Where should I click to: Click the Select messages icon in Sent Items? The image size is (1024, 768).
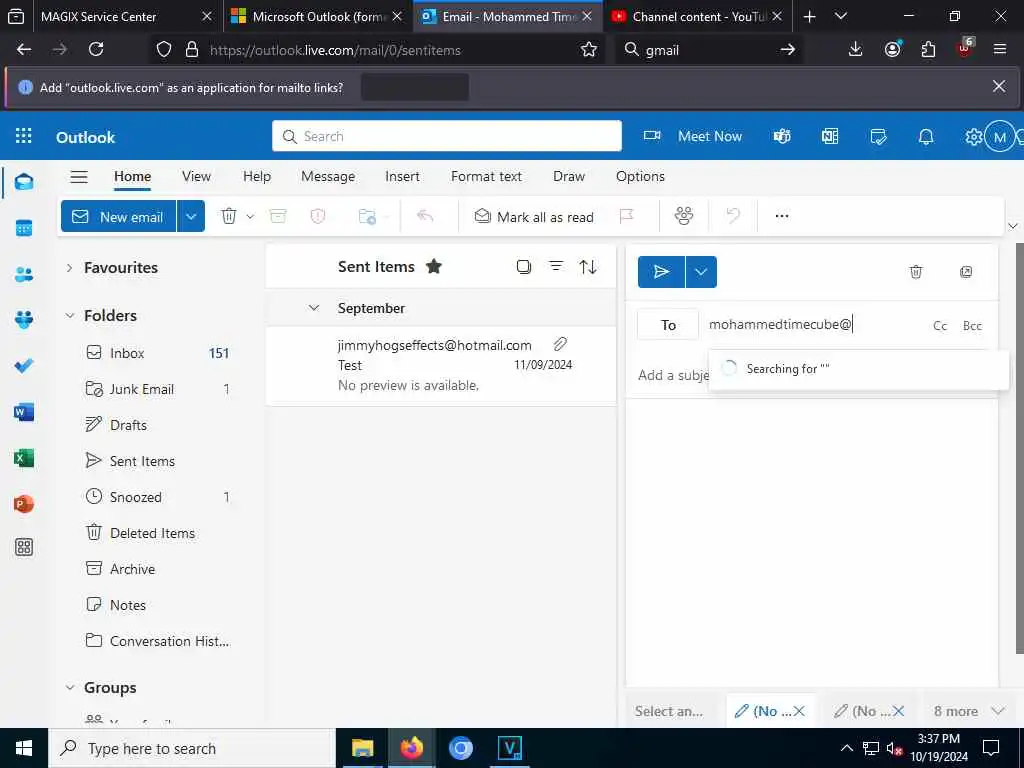[524, 266]
